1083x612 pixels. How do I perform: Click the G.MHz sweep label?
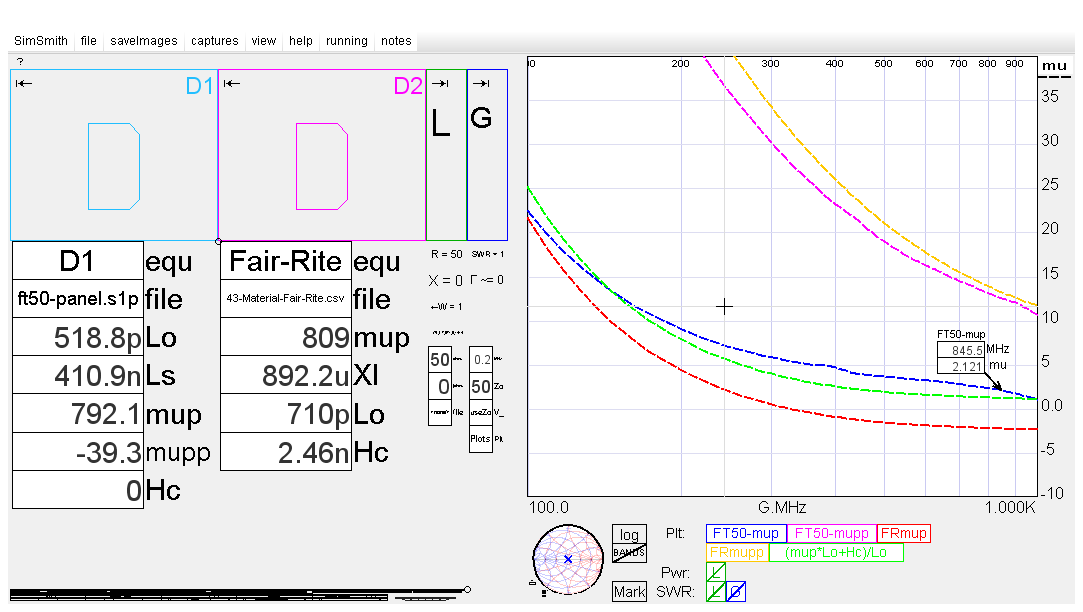pyautogui.click(x=782, y=508)
